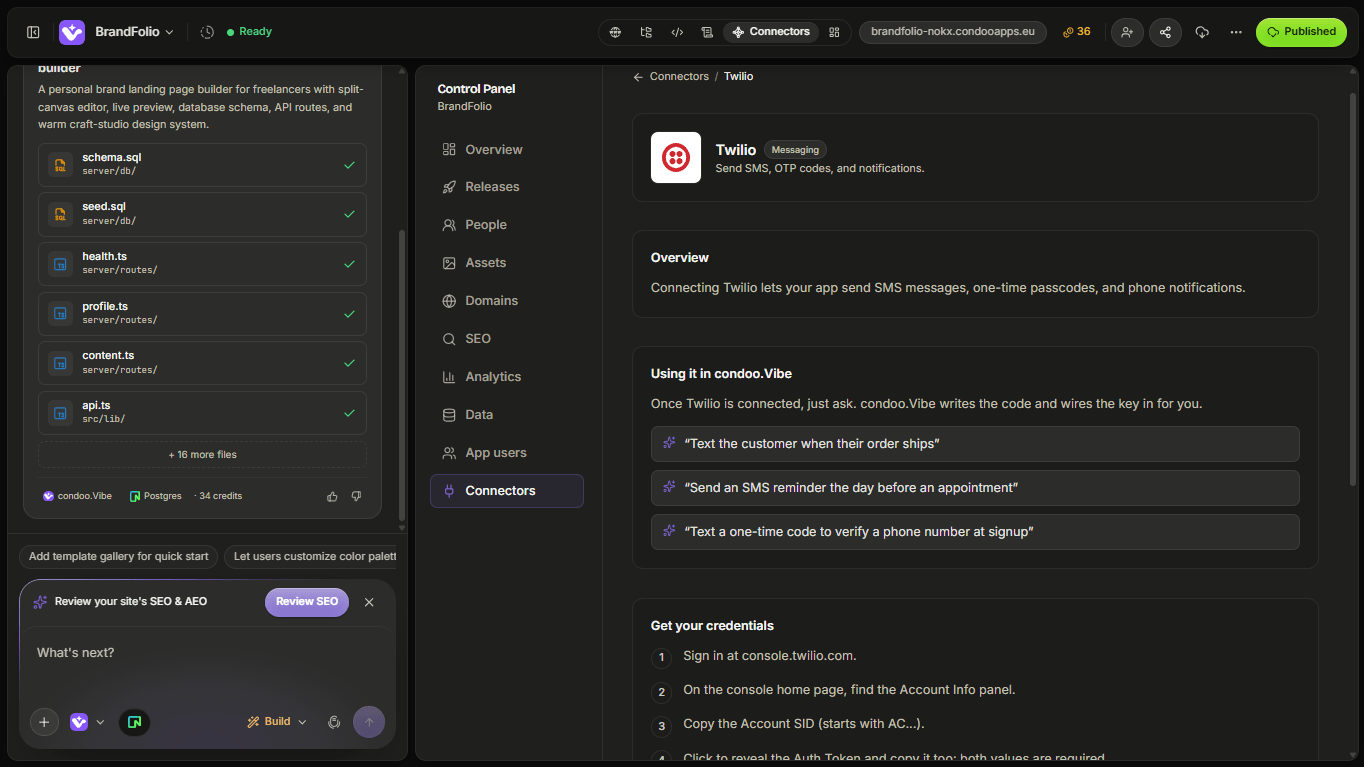Open the Build mode dropdown
This screenshot has height=767, width=1364.
277,722
